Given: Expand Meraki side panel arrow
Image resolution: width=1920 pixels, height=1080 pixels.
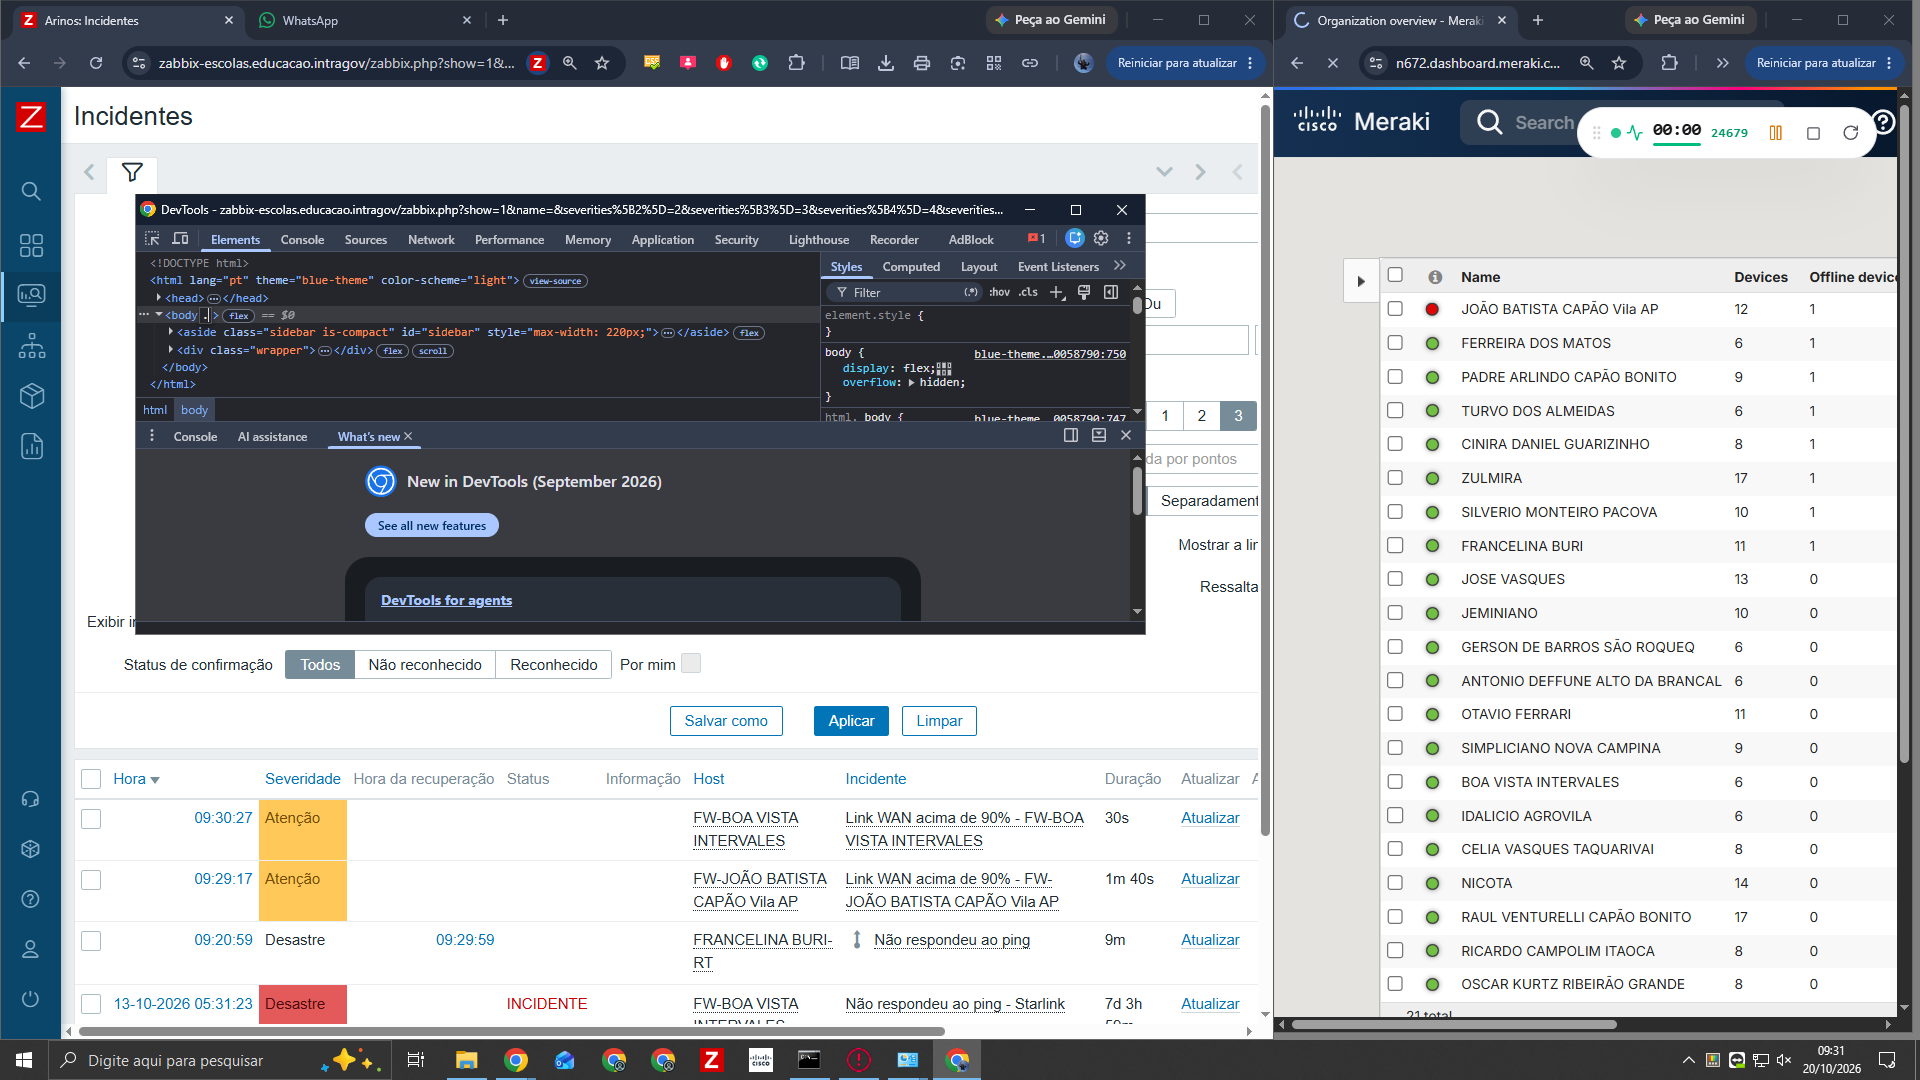Looking at the screenshot, I should 1360,281.
